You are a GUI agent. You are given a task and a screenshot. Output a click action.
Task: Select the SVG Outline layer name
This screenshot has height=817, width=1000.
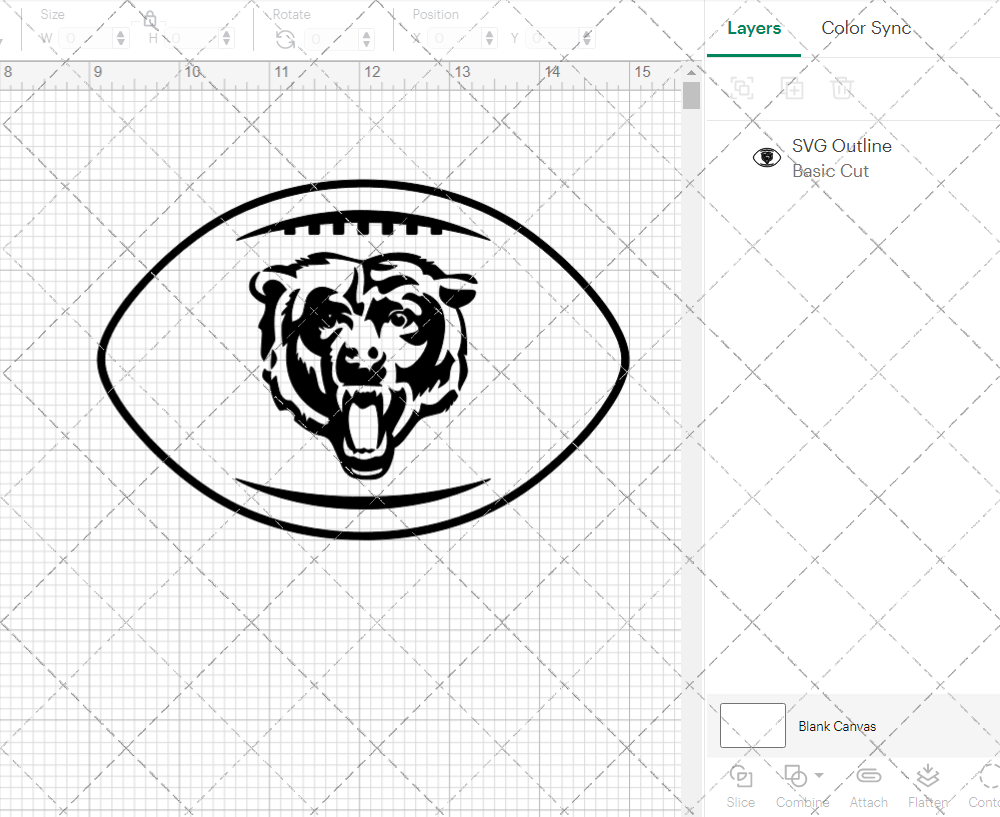841,146
